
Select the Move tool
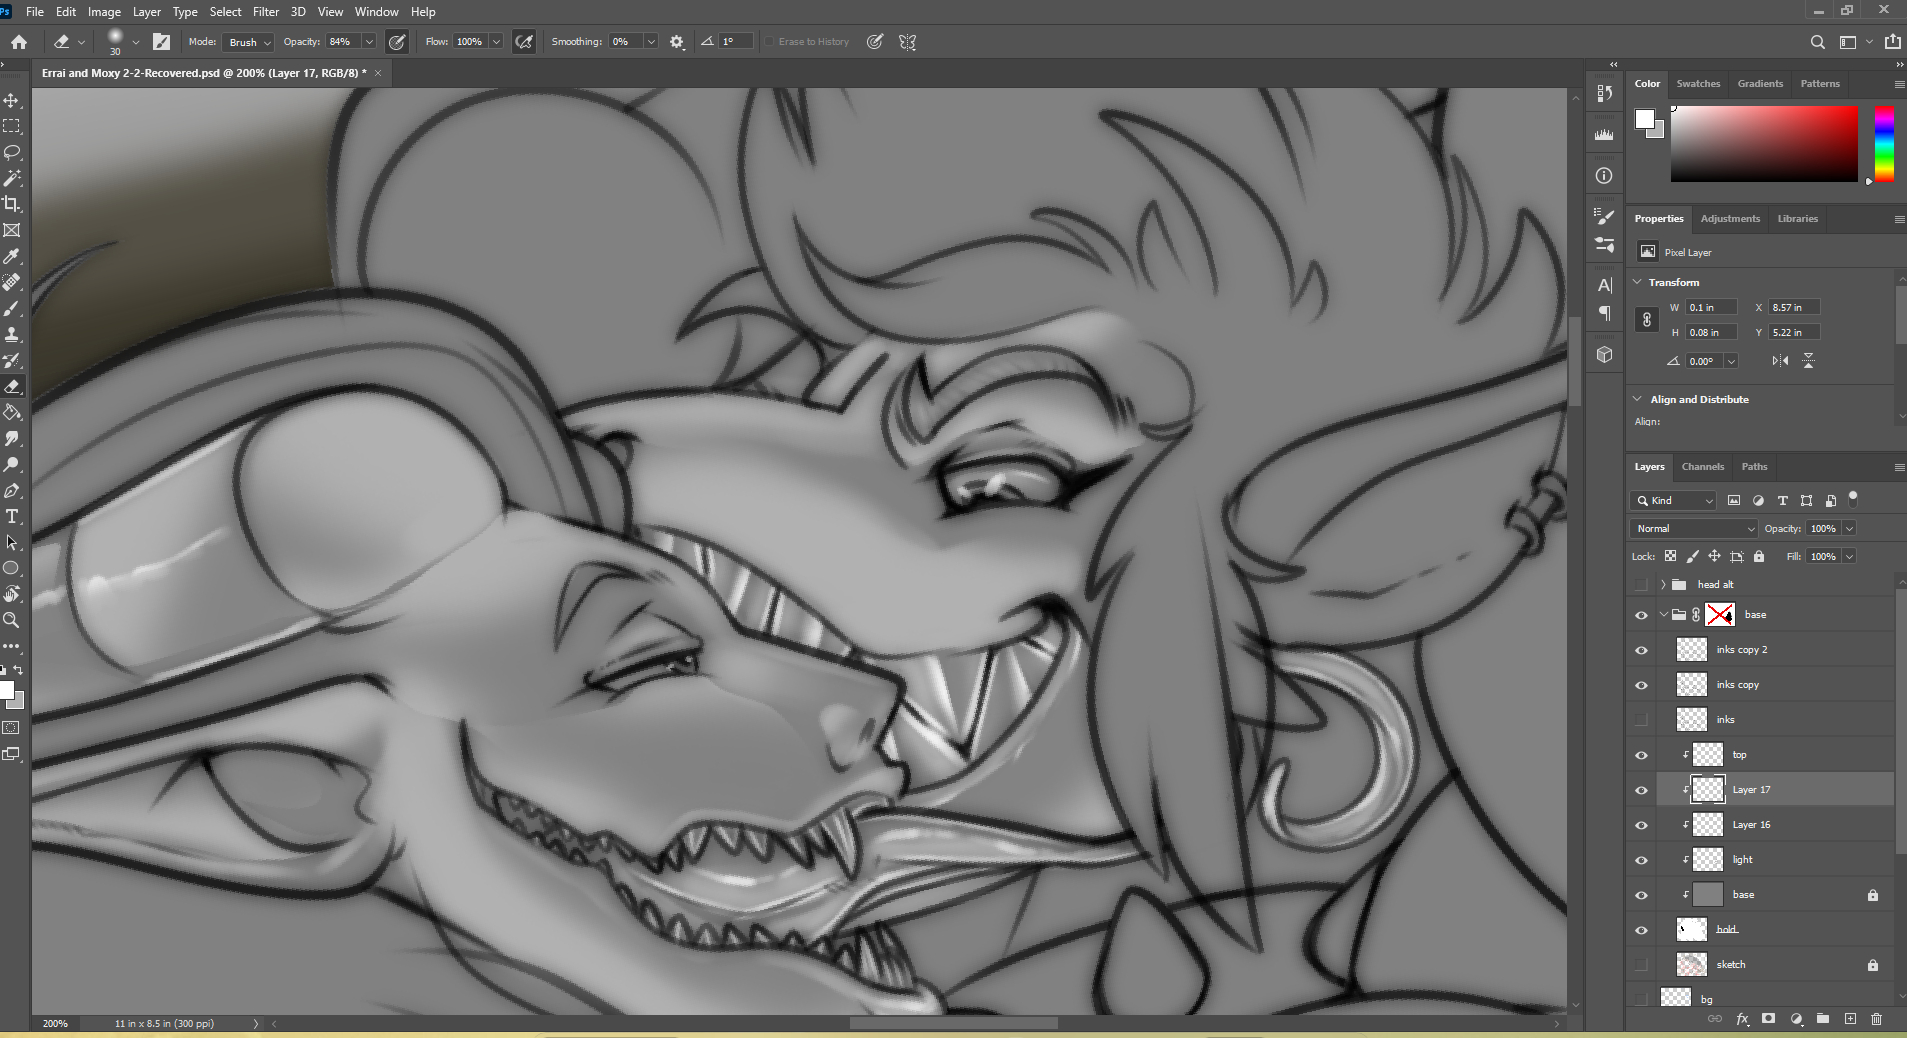click(x=12, y=101)
